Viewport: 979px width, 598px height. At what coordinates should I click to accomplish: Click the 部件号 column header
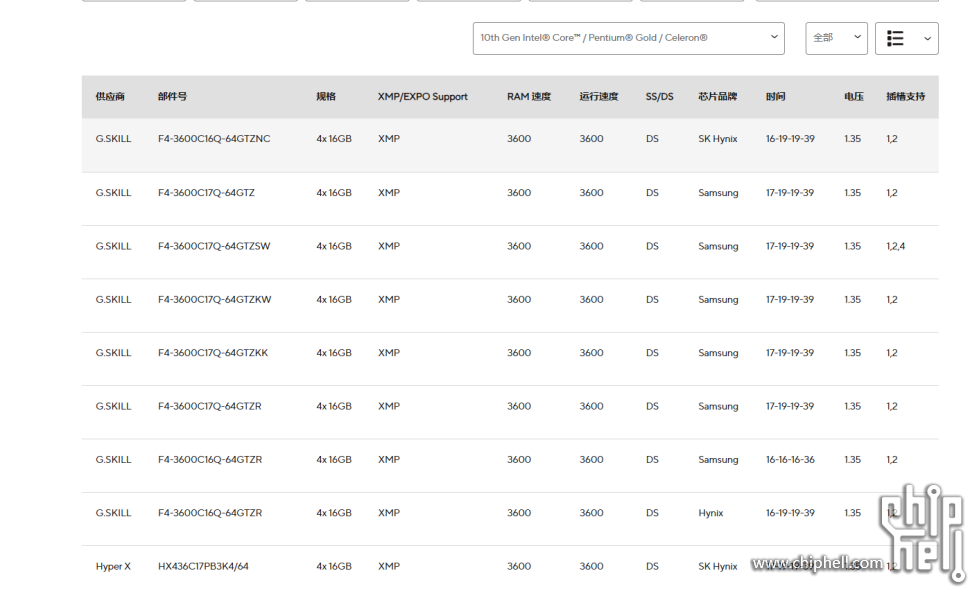172,97
